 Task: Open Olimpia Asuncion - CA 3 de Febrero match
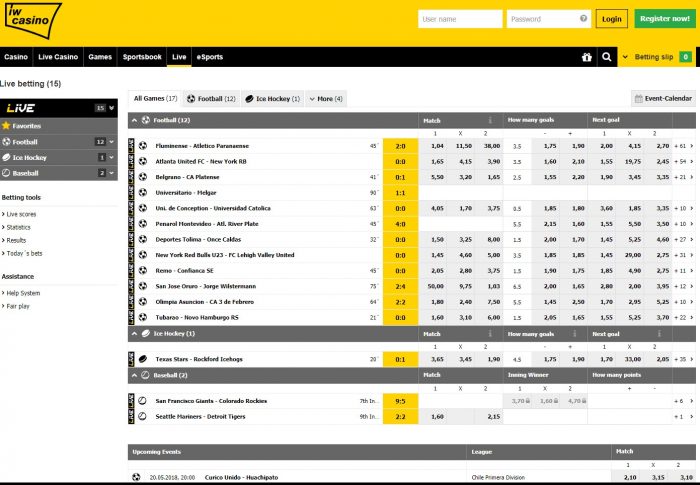(x=204, y=301)
